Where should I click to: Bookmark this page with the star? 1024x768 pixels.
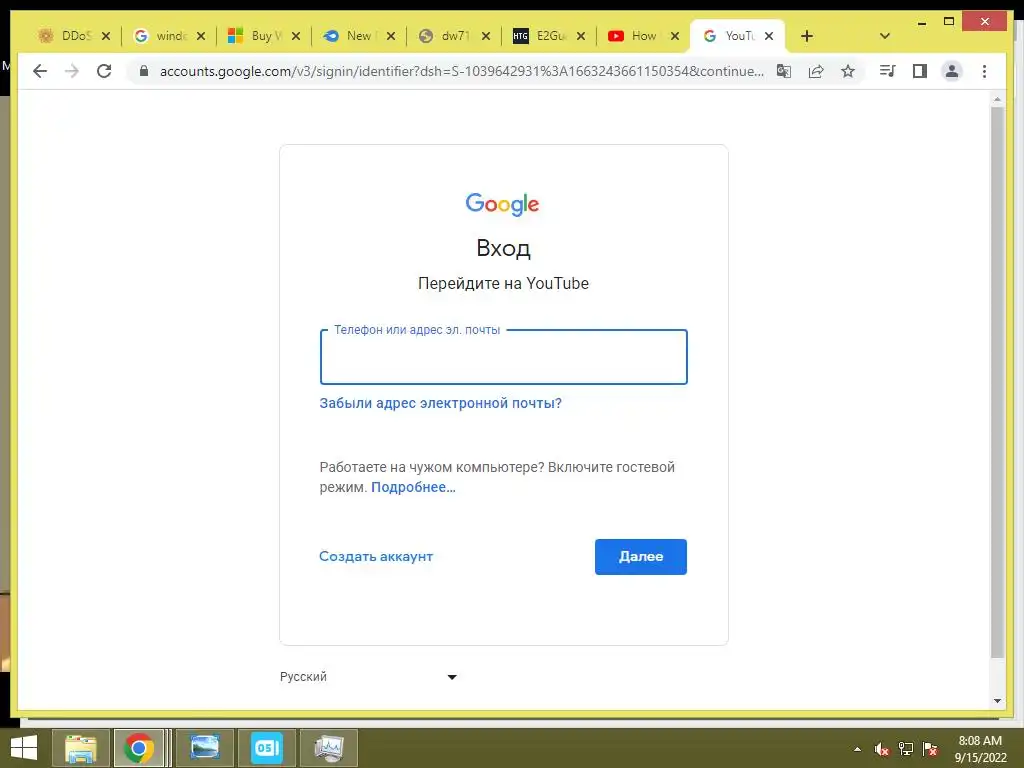[x=848, y=71]
